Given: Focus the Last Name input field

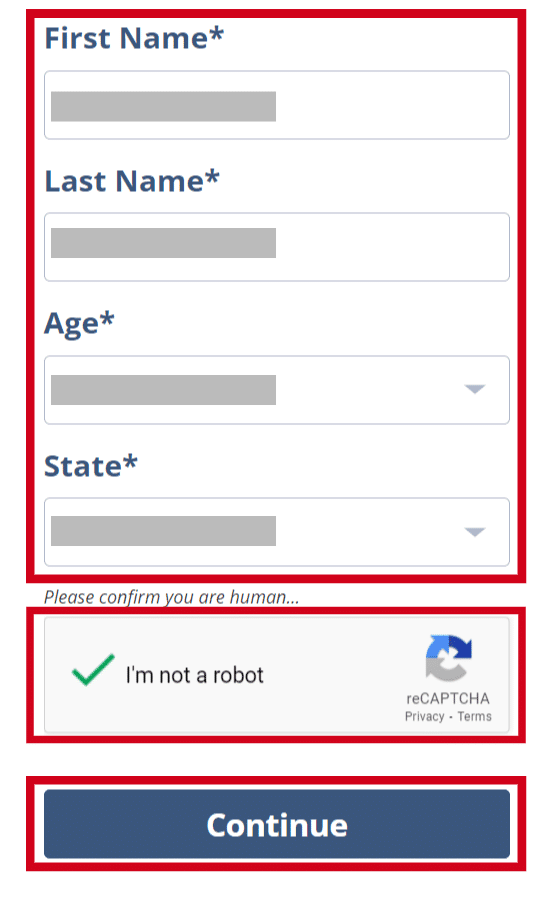Looking at the screenshot, I should click(x=276, y=247).
